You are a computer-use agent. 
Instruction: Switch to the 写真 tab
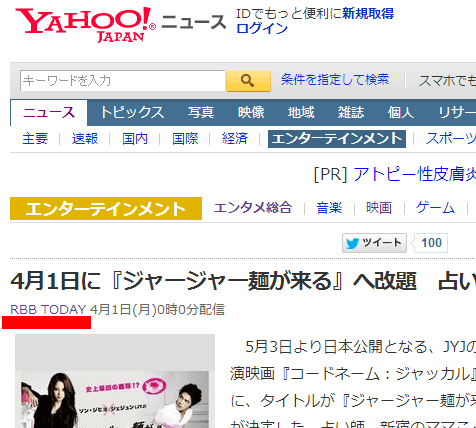201,112
